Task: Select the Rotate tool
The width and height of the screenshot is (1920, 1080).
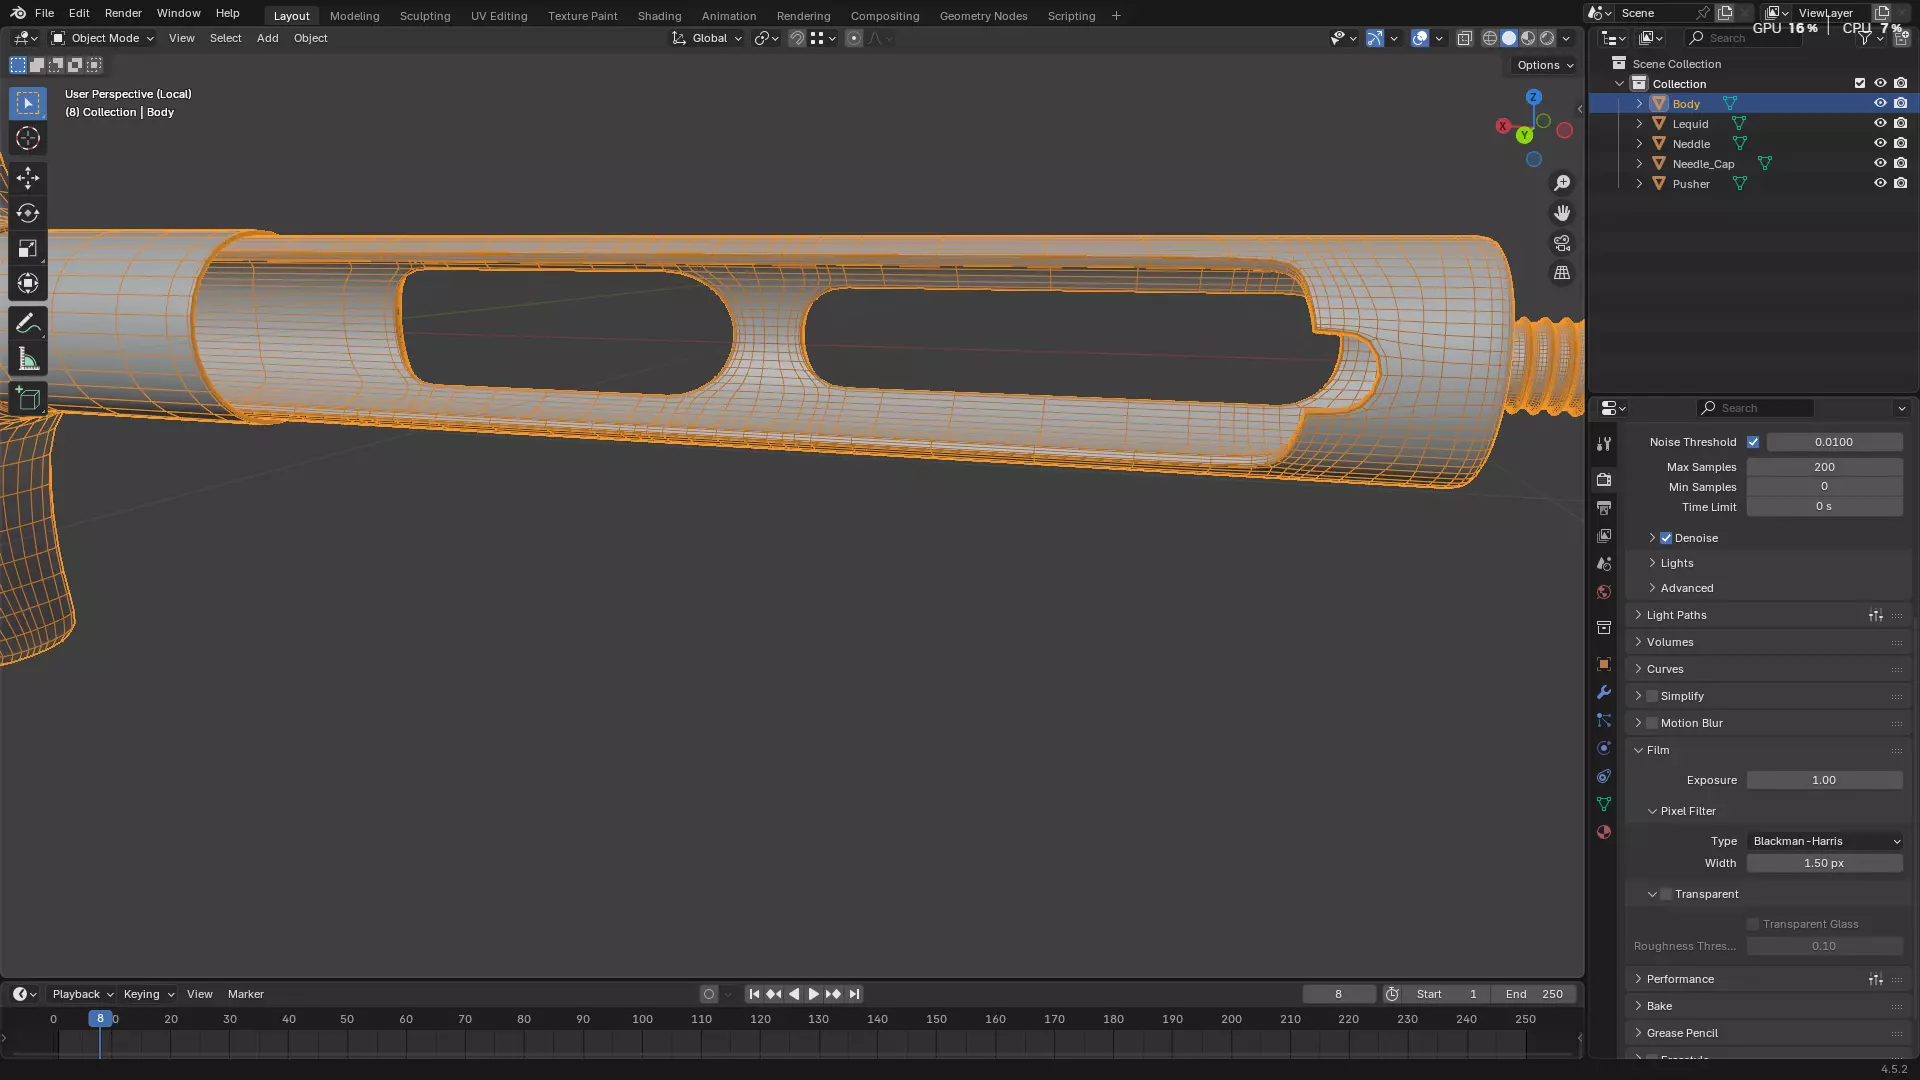Action: [x=28, y=213]
